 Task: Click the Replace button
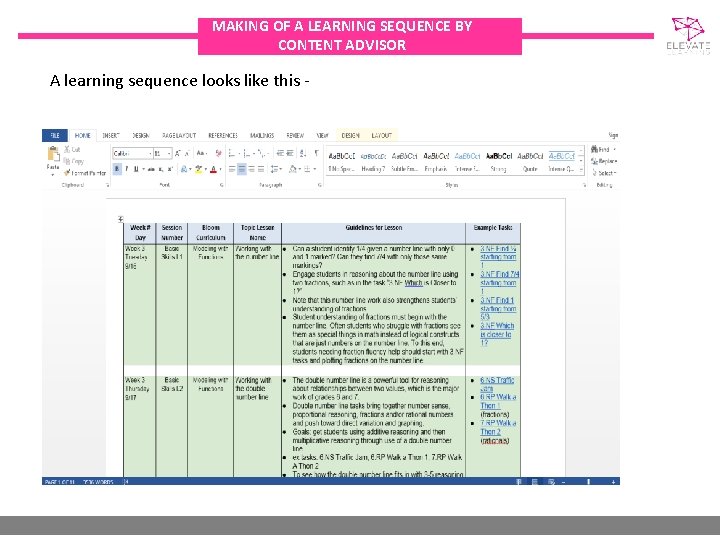tap(604, 161)
